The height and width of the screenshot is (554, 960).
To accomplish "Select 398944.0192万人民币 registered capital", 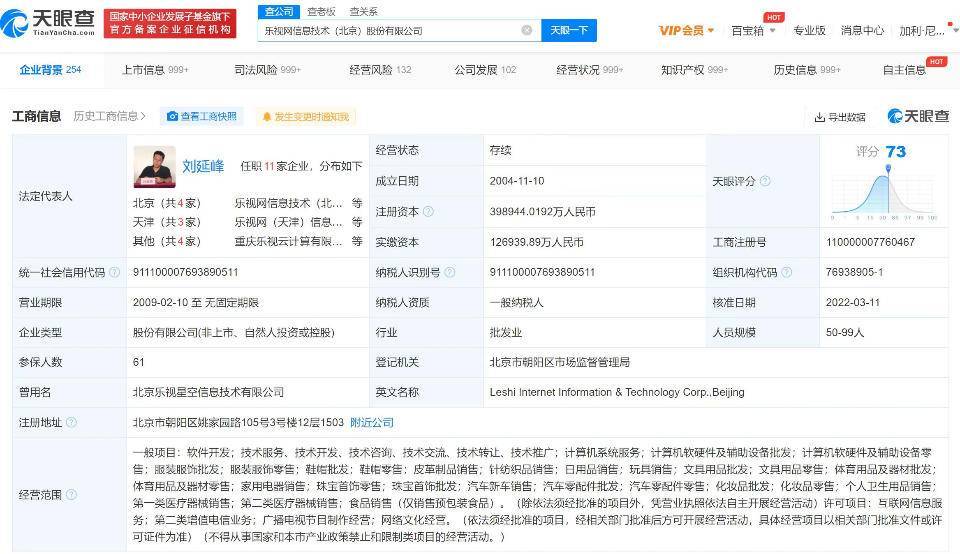I will click(542, 212).
